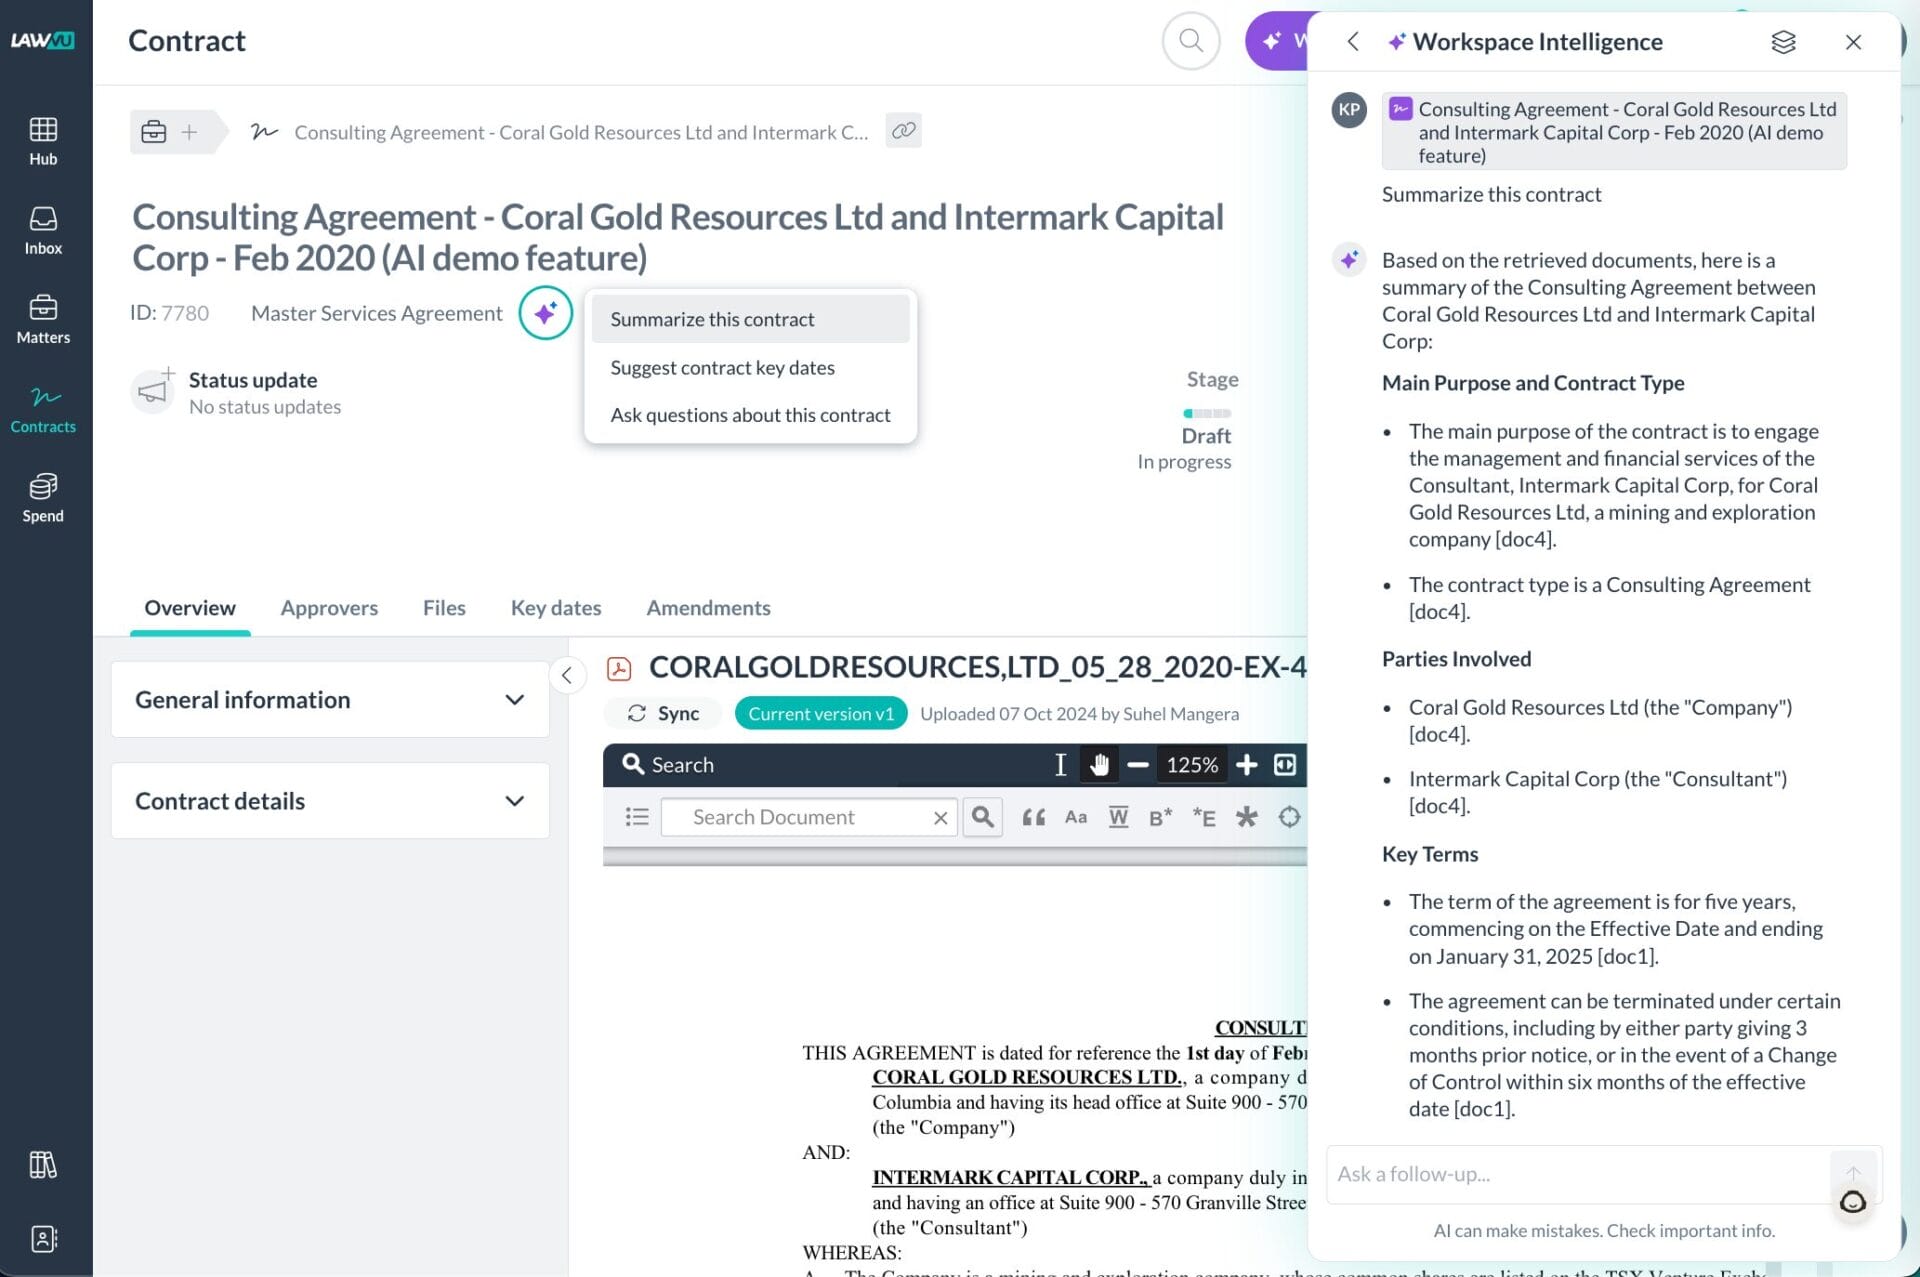Click Current version v1 badge

click(x=821, y=713)
